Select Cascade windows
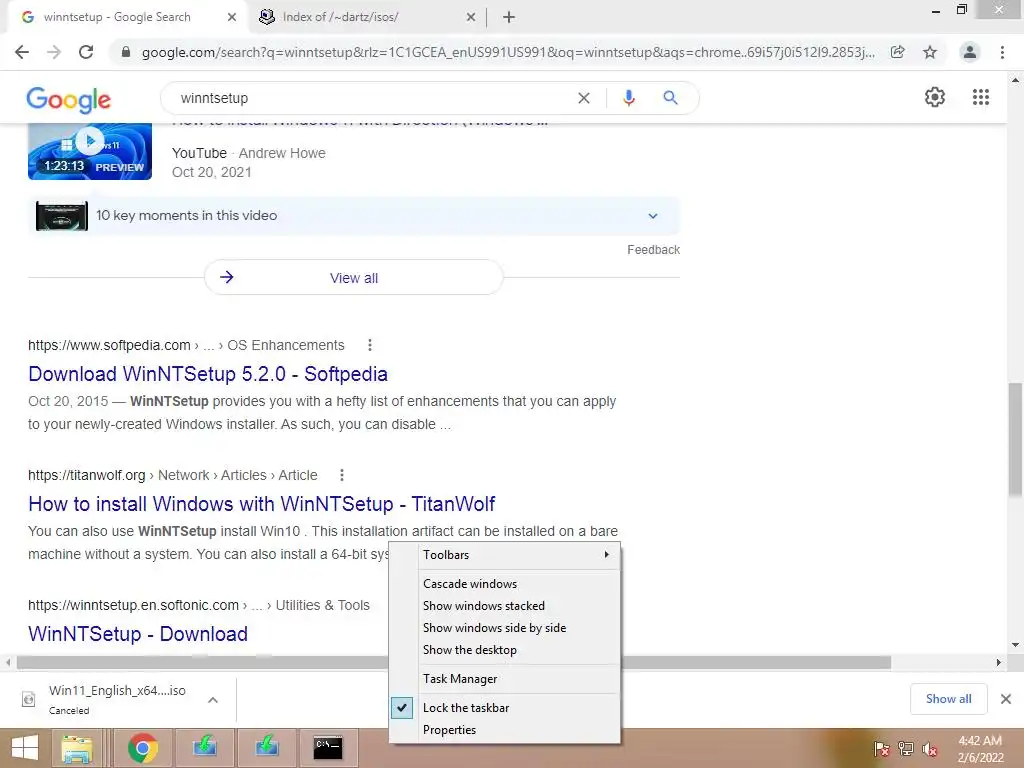The image size is (1024, 768). [505, 584]
